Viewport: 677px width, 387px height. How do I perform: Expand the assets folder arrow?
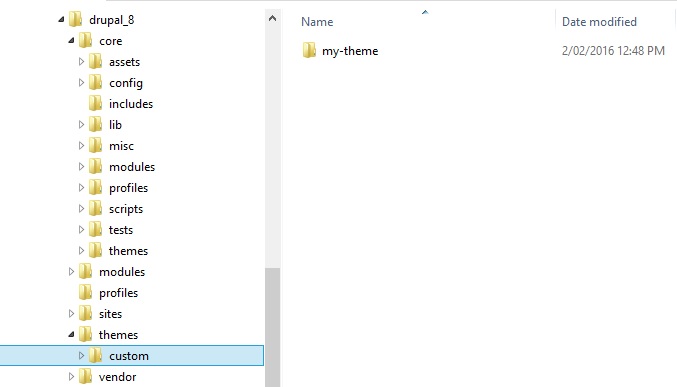[x=81, y=62]
